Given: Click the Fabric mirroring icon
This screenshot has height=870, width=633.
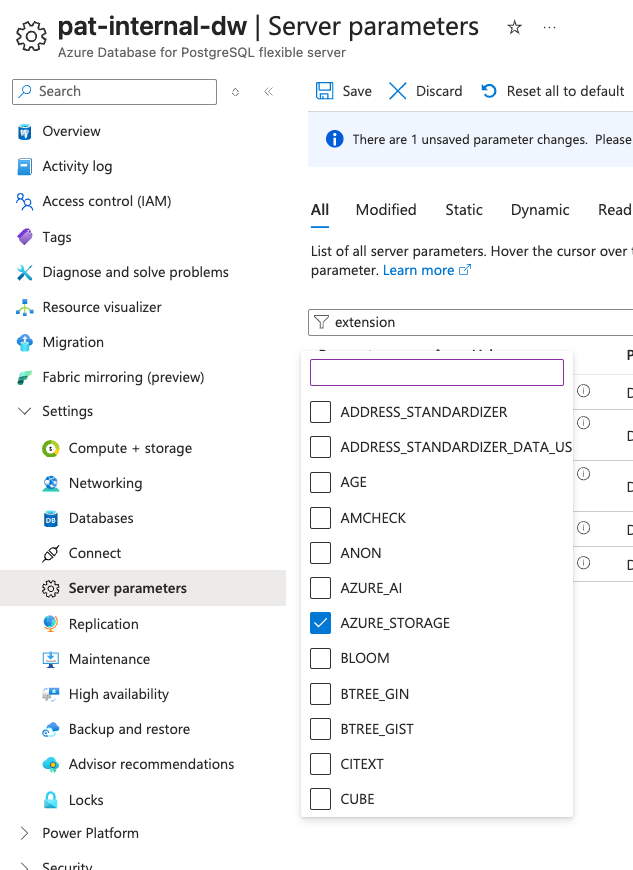Looking at the screenshot, I should (24, 378).
